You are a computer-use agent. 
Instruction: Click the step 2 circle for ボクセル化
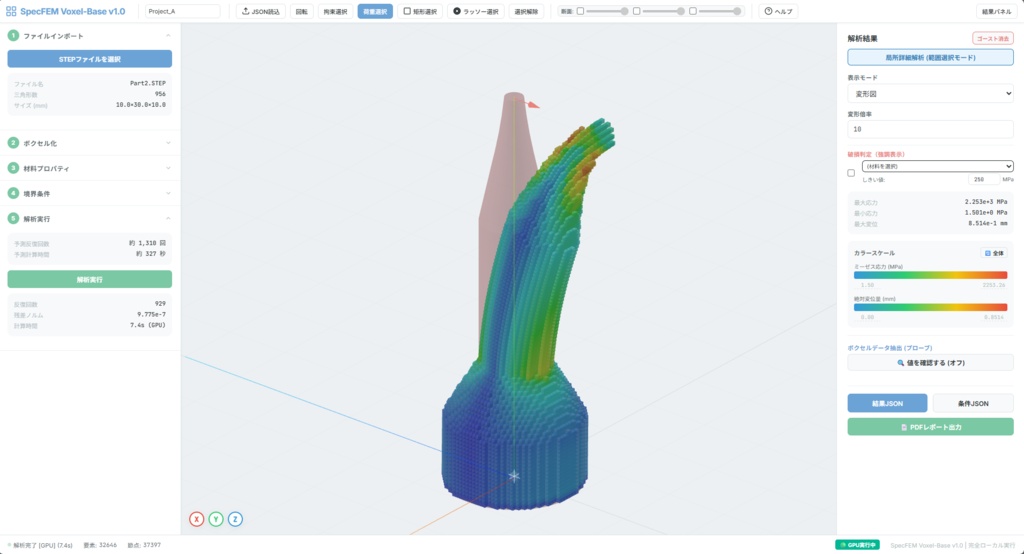[x=13, y=142]
